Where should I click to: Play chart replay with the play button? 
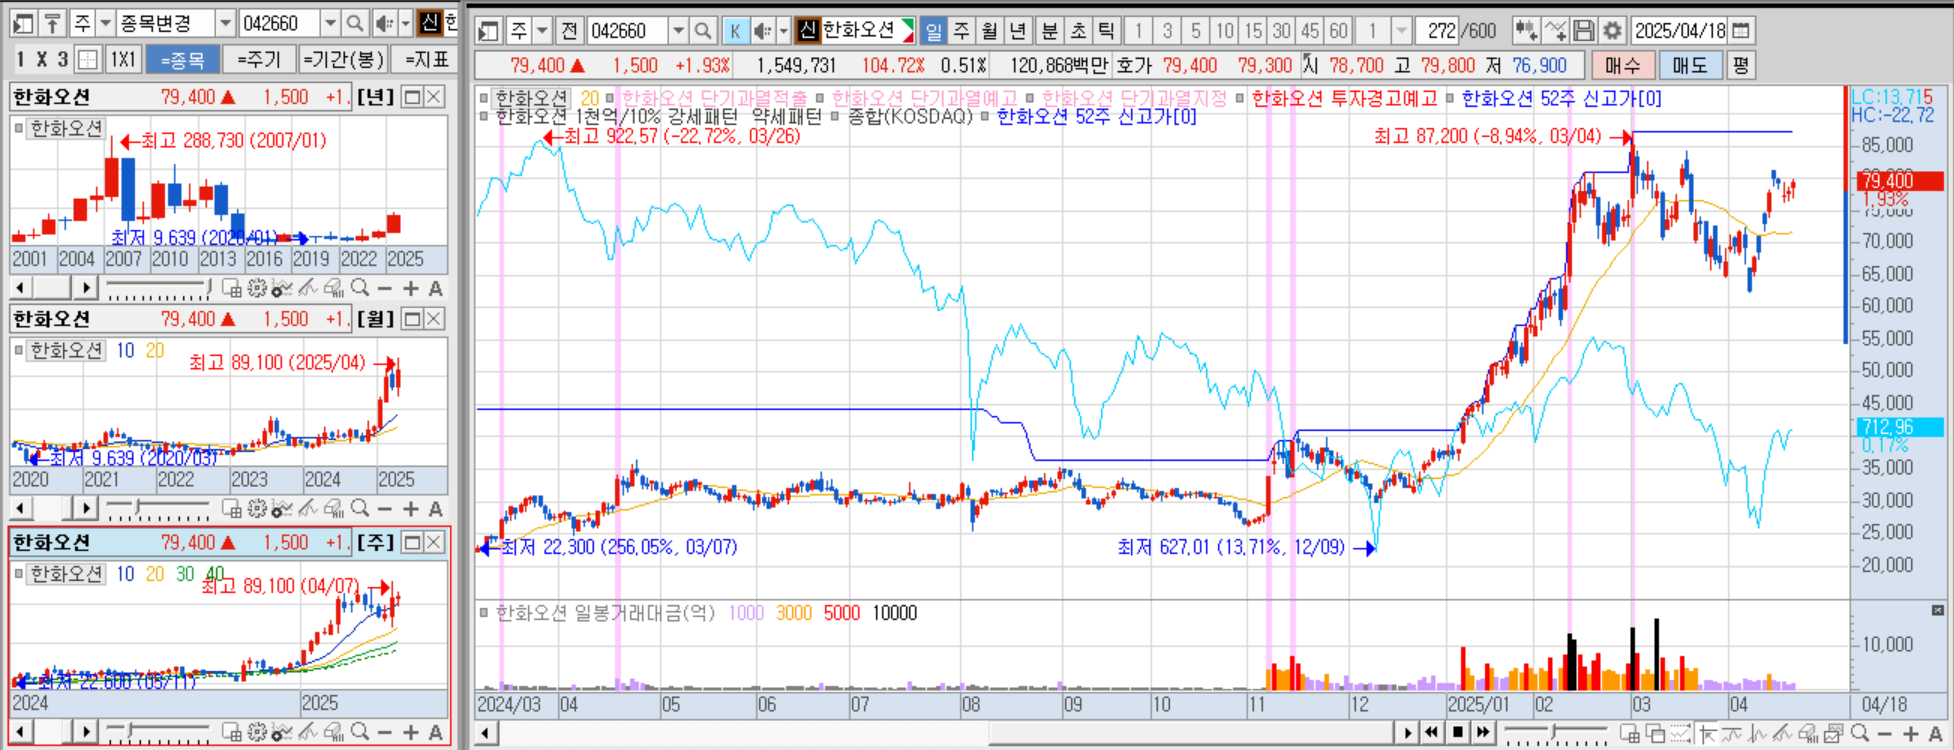pyautogui.click(x=1407, y=733)
